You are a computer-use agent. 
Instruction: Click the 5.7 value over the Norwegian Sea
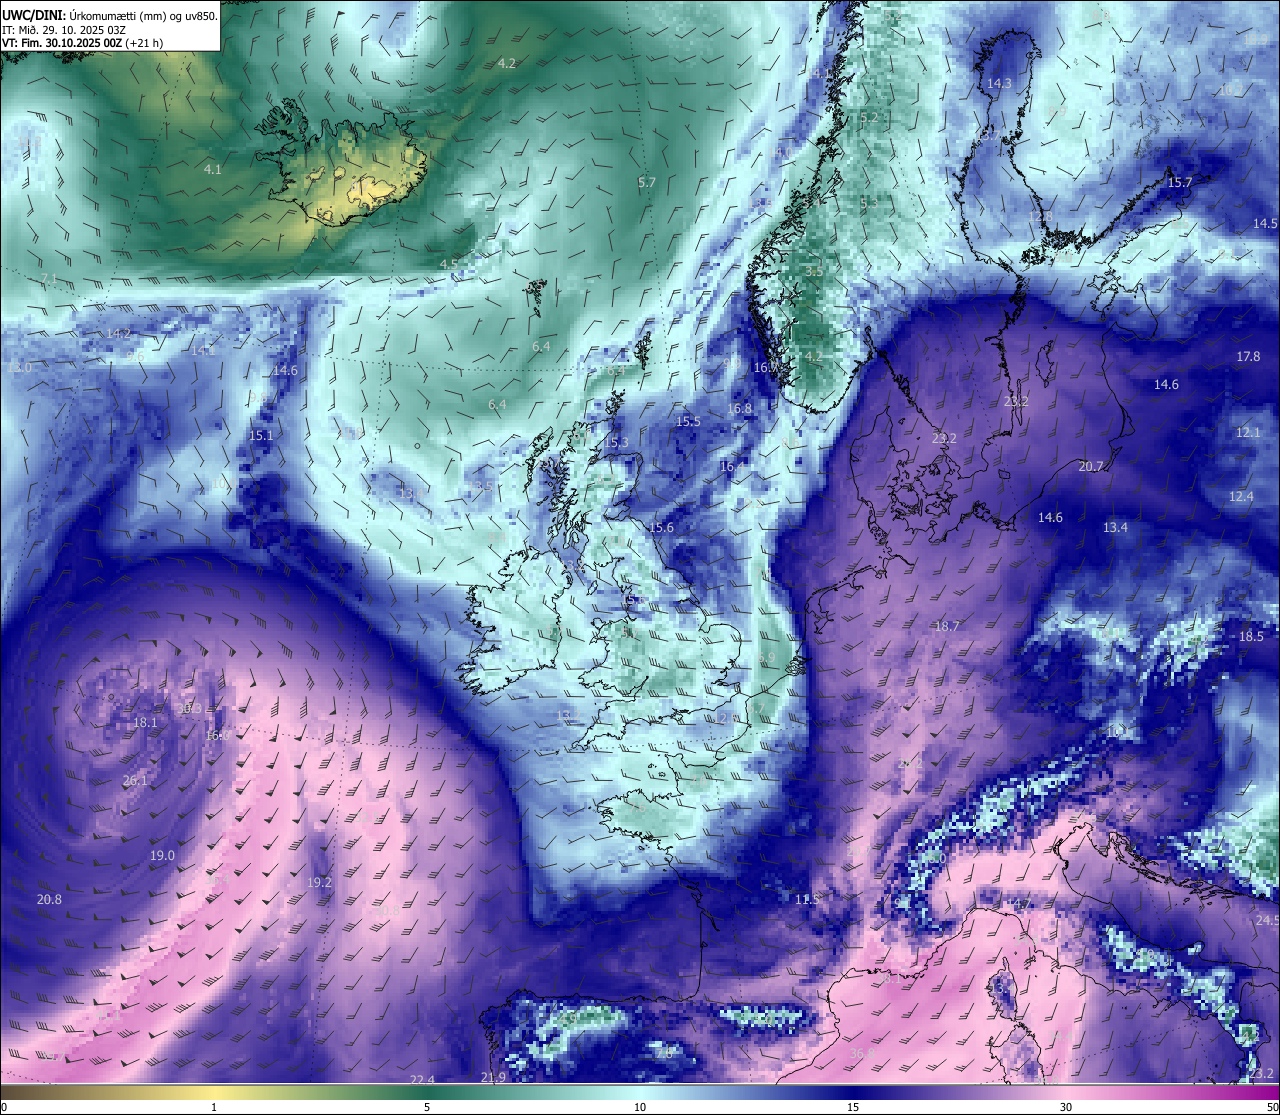pos(647,182)
